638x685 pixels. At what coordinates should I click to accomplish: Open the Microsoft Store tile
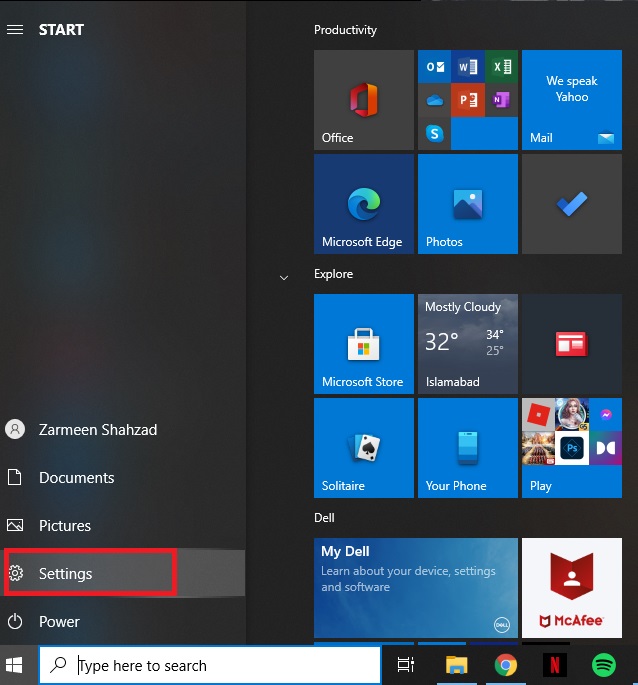pyautogui.click(x=364, y=344)
